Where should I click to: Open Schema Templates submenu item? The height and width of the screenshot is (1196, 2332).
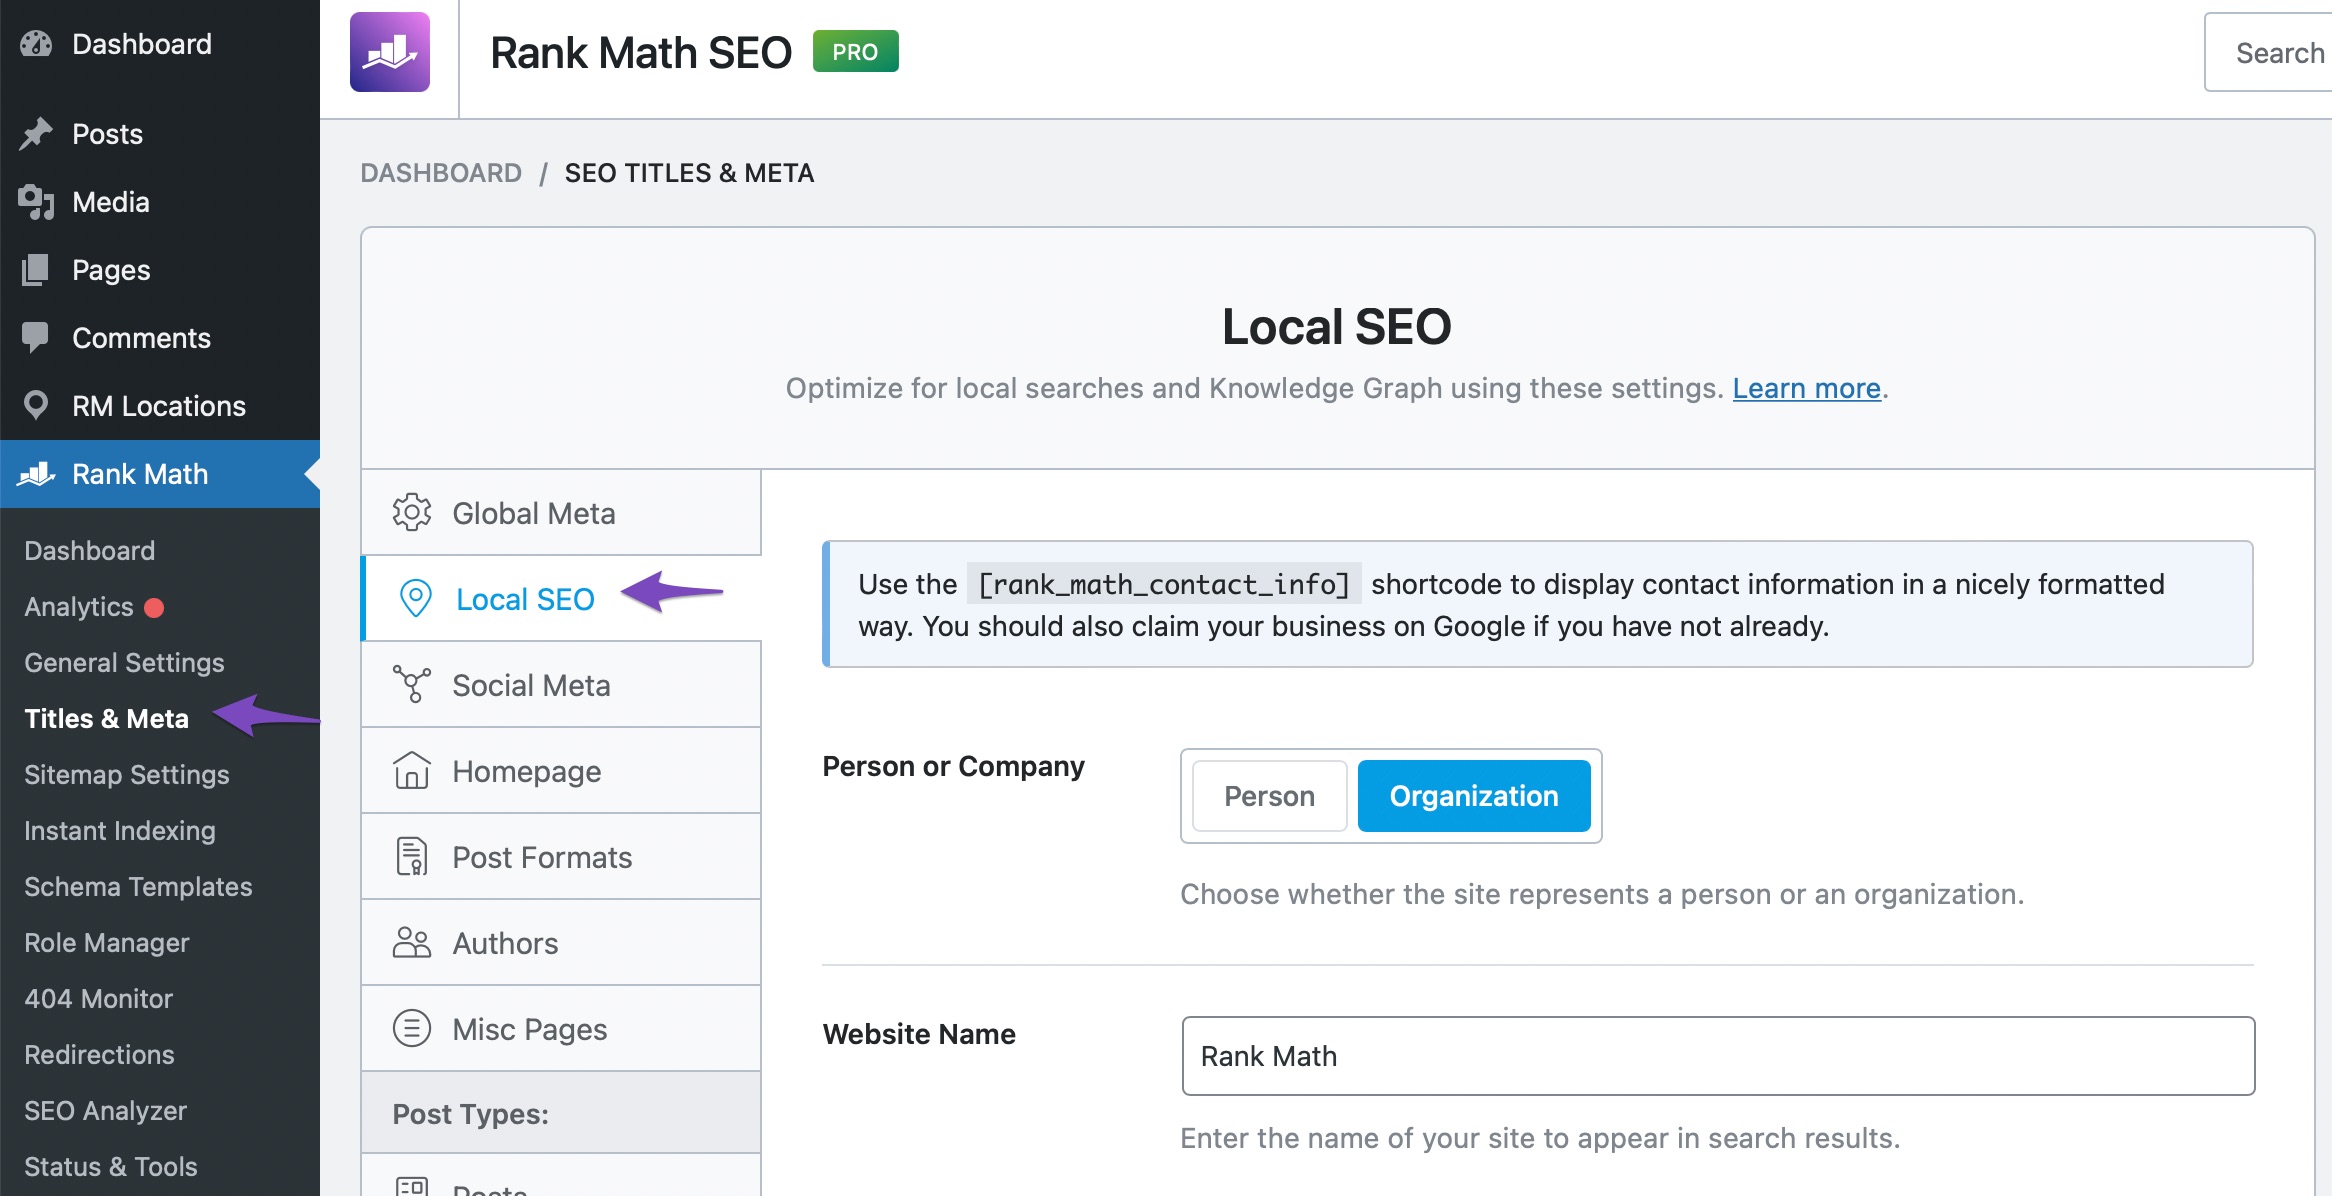click(138, 886)
